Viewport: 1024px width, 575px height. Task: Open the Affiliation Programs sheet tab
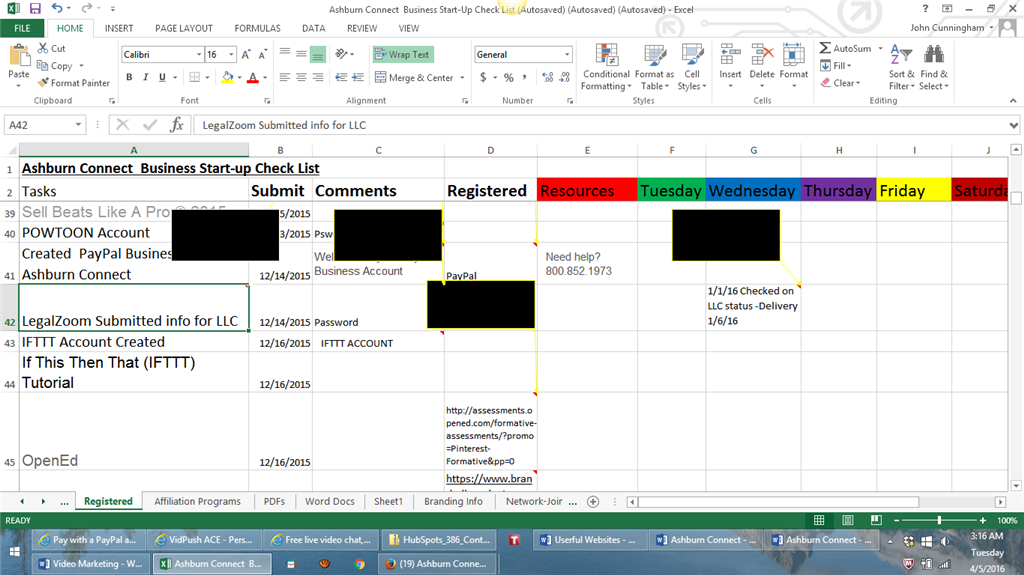pos(197,502)
